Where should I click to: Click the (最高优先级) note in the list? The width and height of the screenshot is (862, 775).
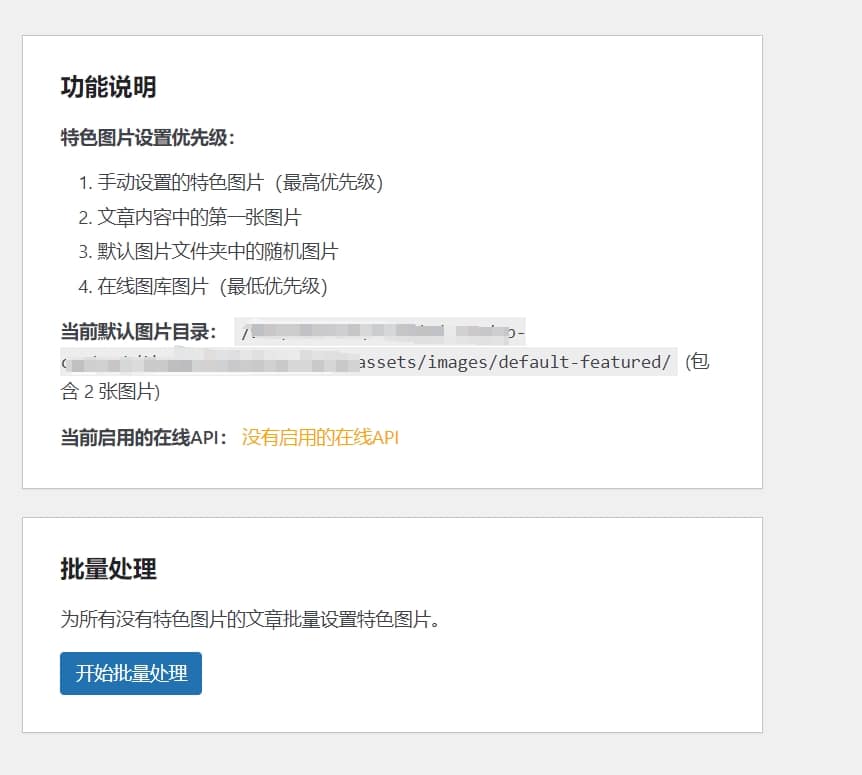tap(328, 182)
